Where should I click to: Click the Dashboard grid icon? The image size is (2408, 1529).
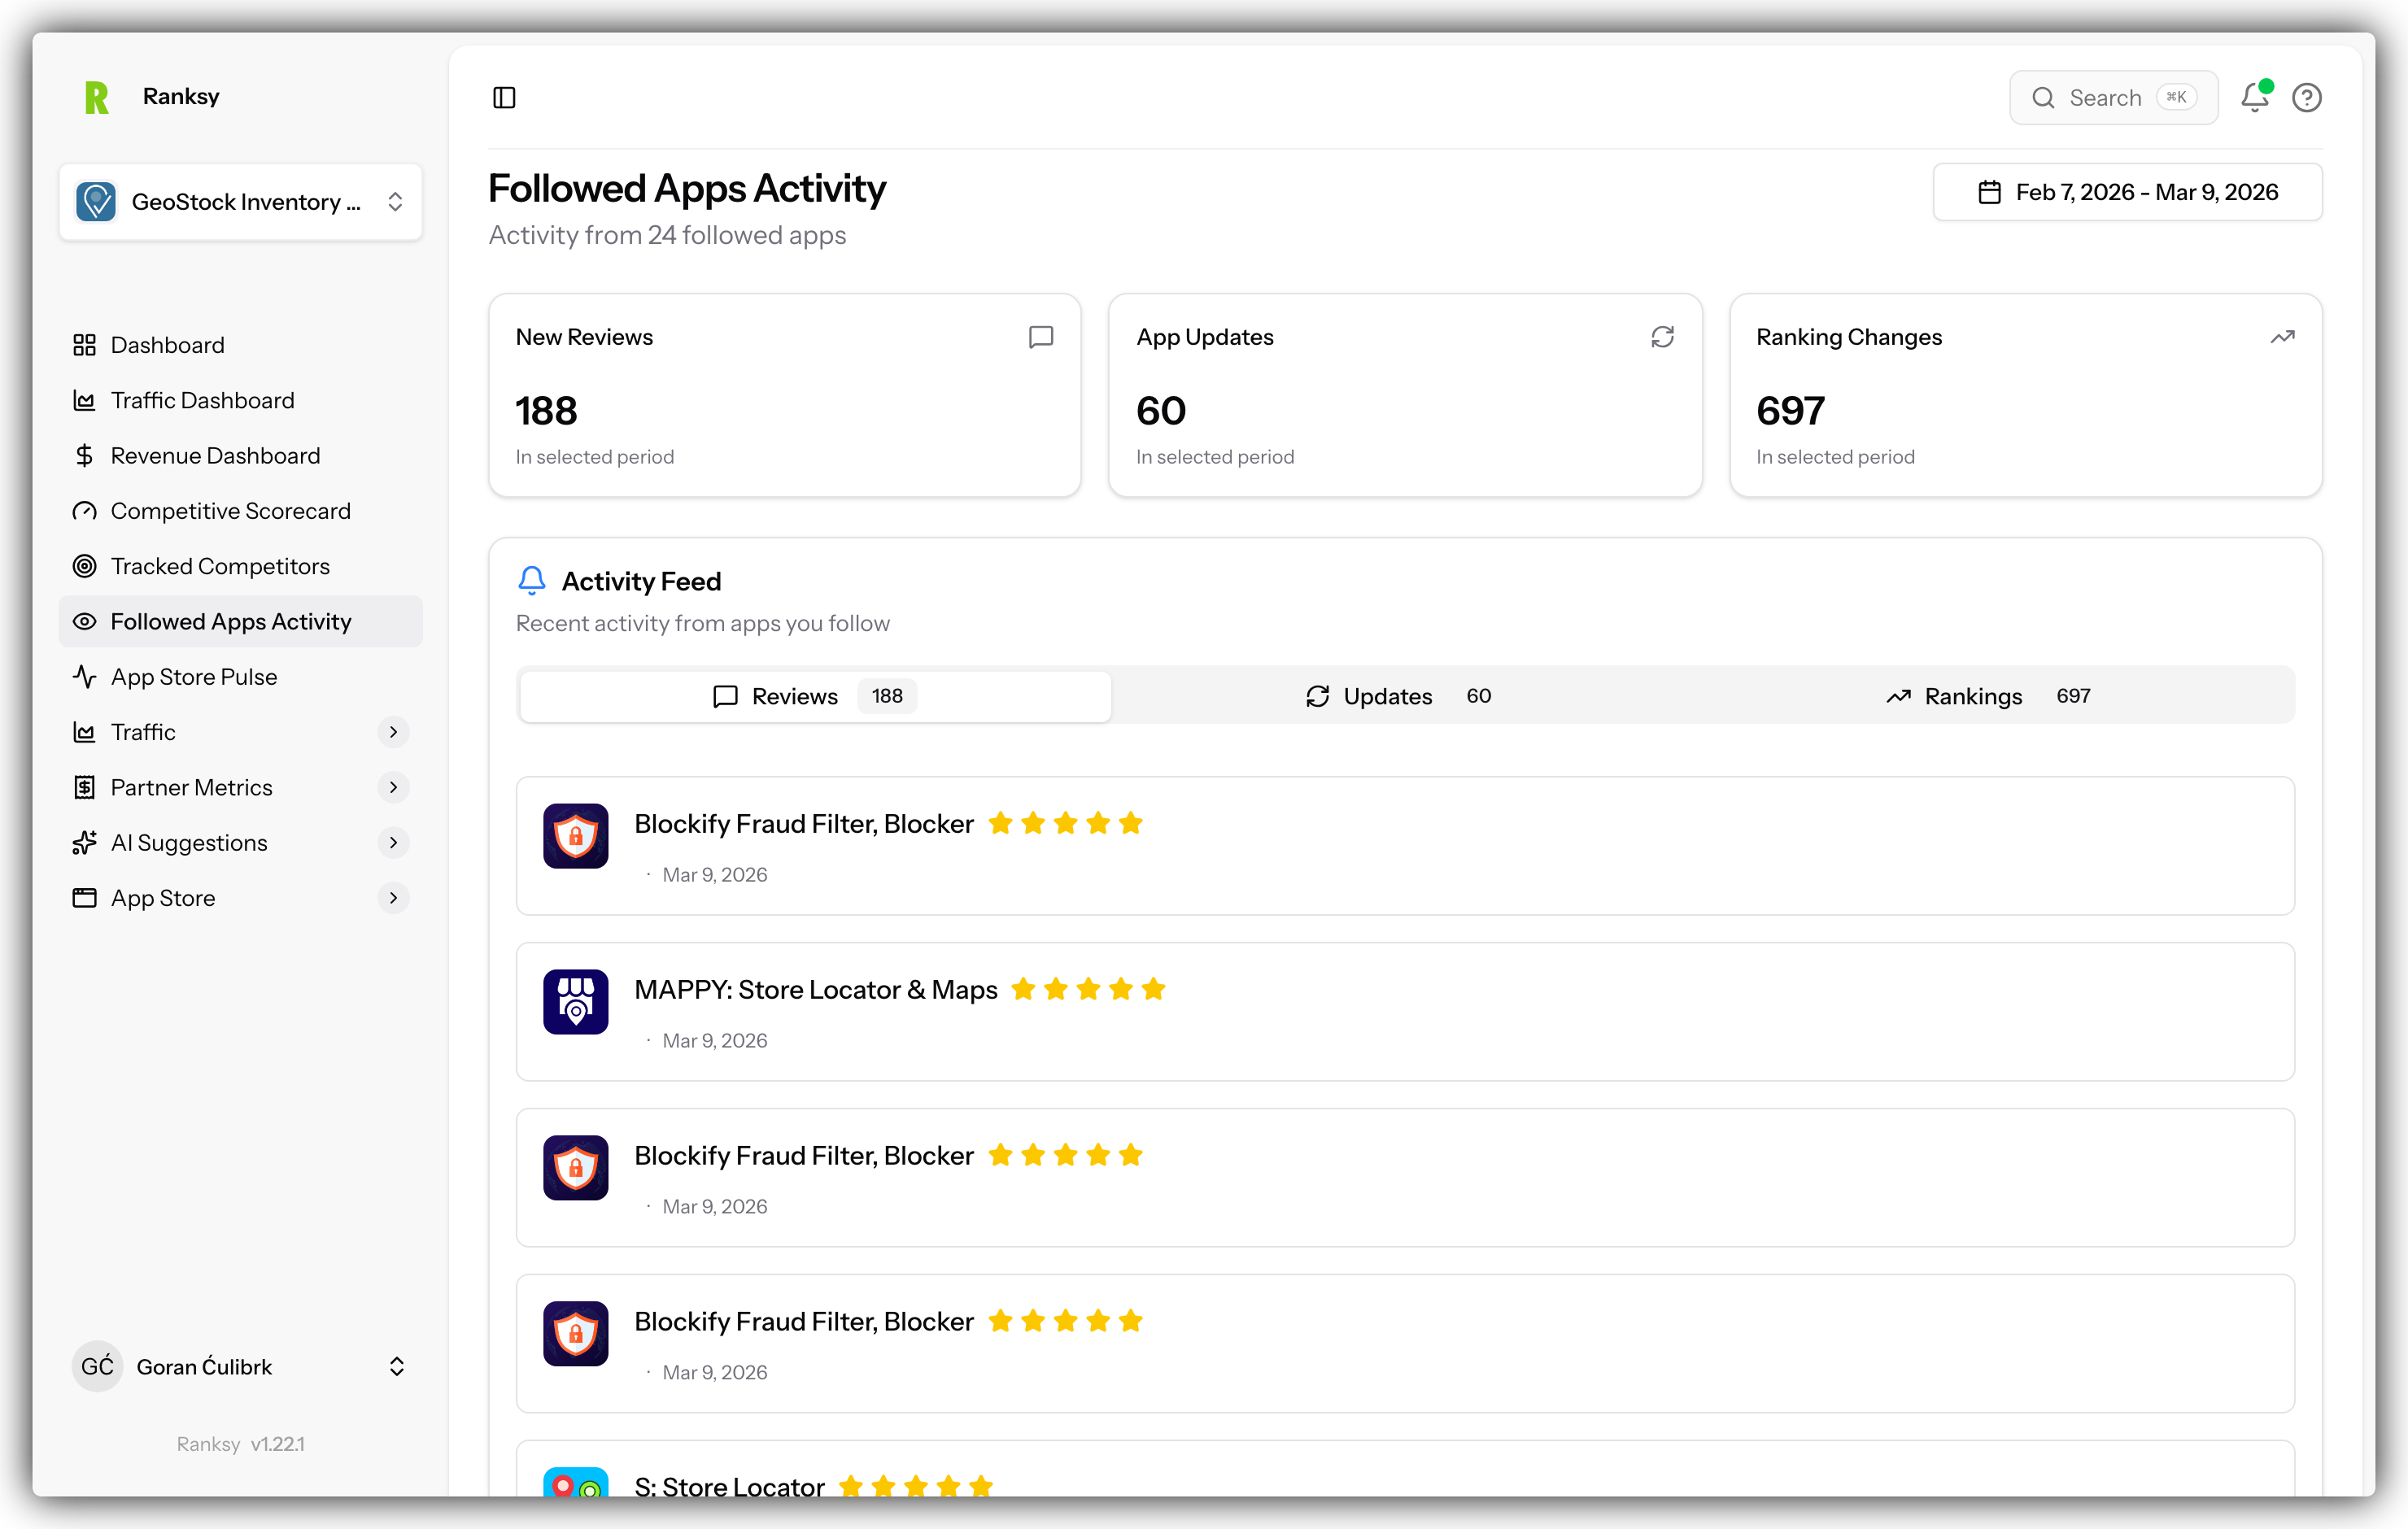tap(84, 345)
